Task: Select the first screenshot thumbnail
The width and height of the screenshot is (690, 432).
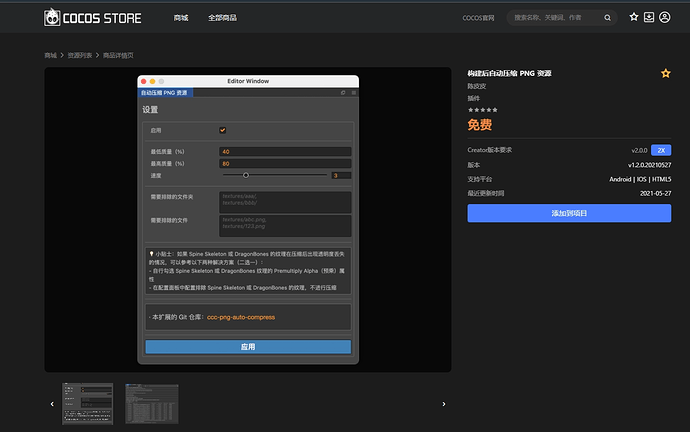Action: pos(87,403)
